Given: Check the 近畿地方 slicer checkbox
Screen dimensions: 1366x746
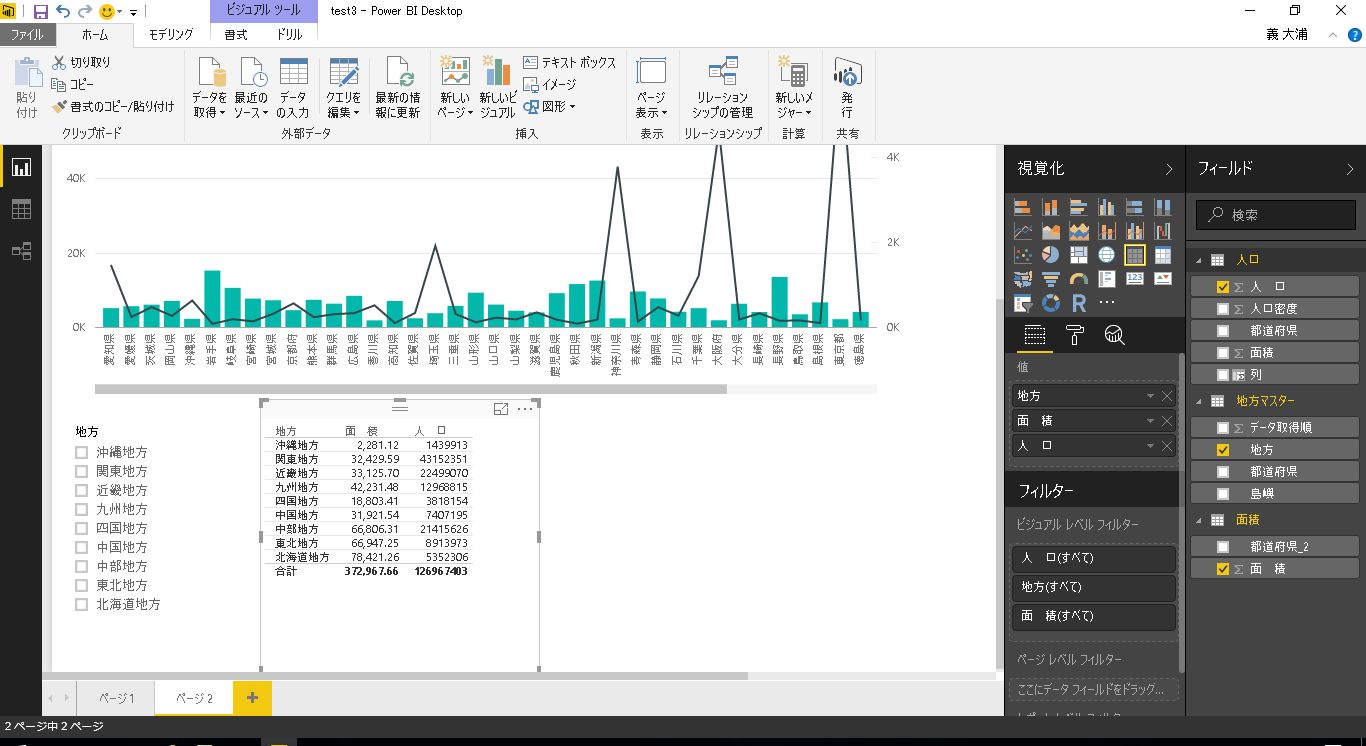Looking at the screenshot, I should coord(82,490).
